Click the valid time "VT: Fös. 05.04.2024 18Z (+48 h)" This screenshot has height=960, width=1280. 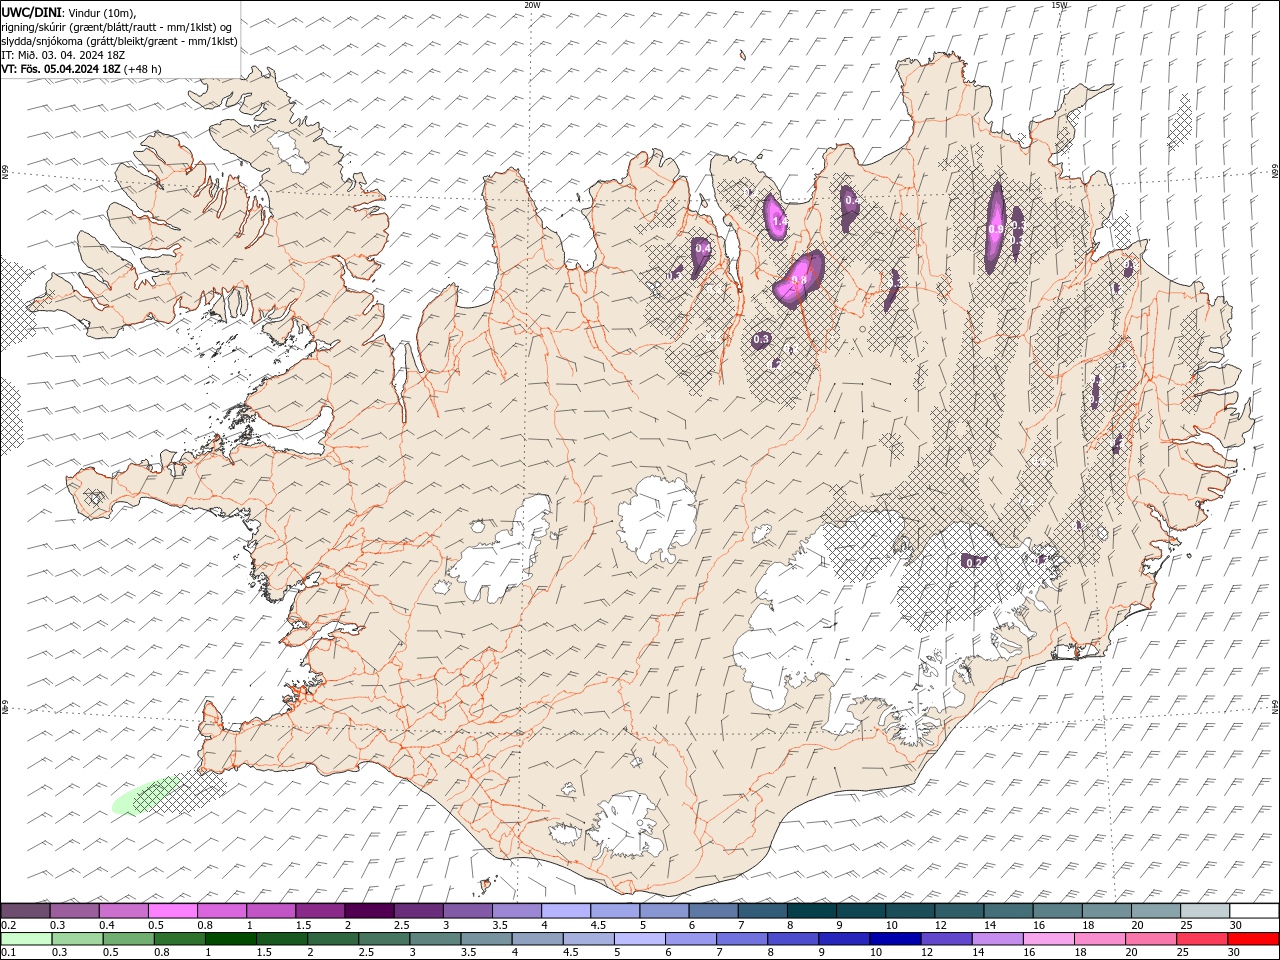(81, 69)
